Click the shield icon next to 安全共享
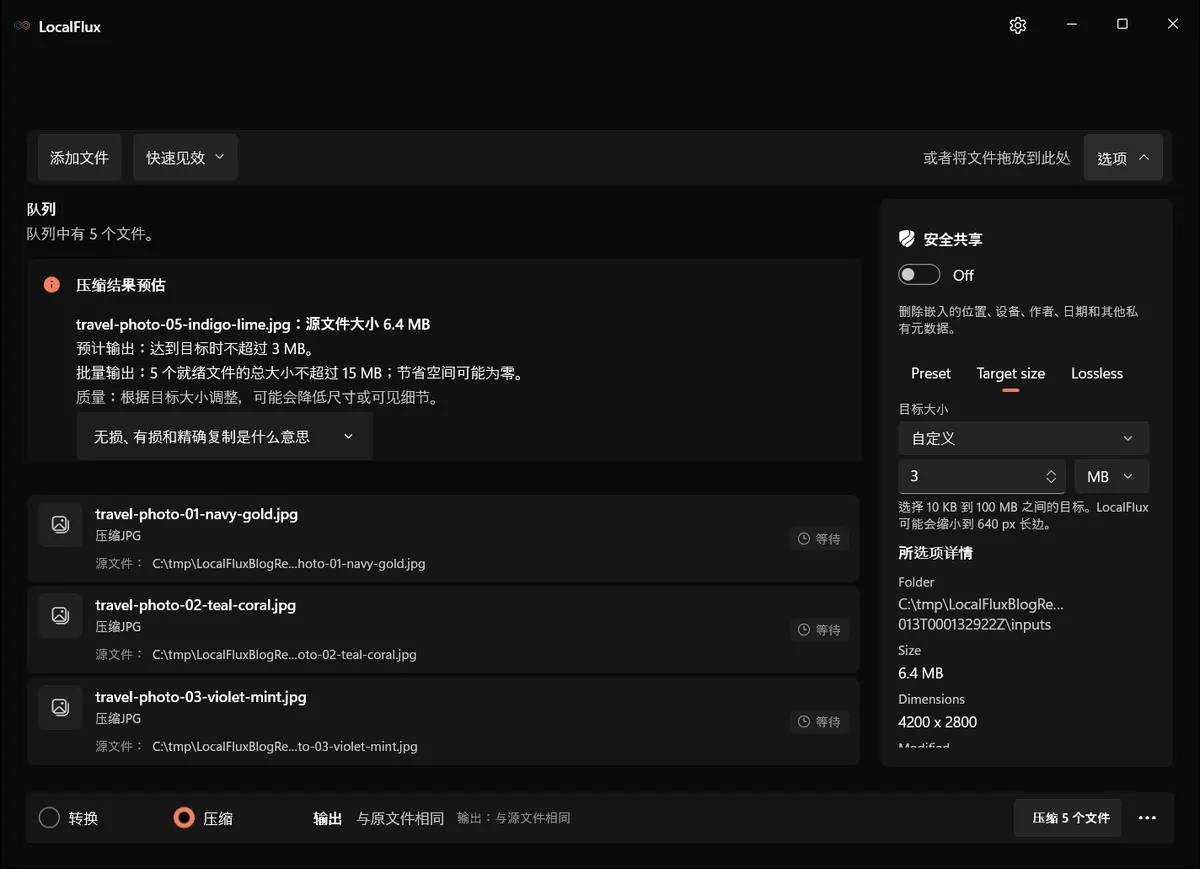 click(907, 239)
